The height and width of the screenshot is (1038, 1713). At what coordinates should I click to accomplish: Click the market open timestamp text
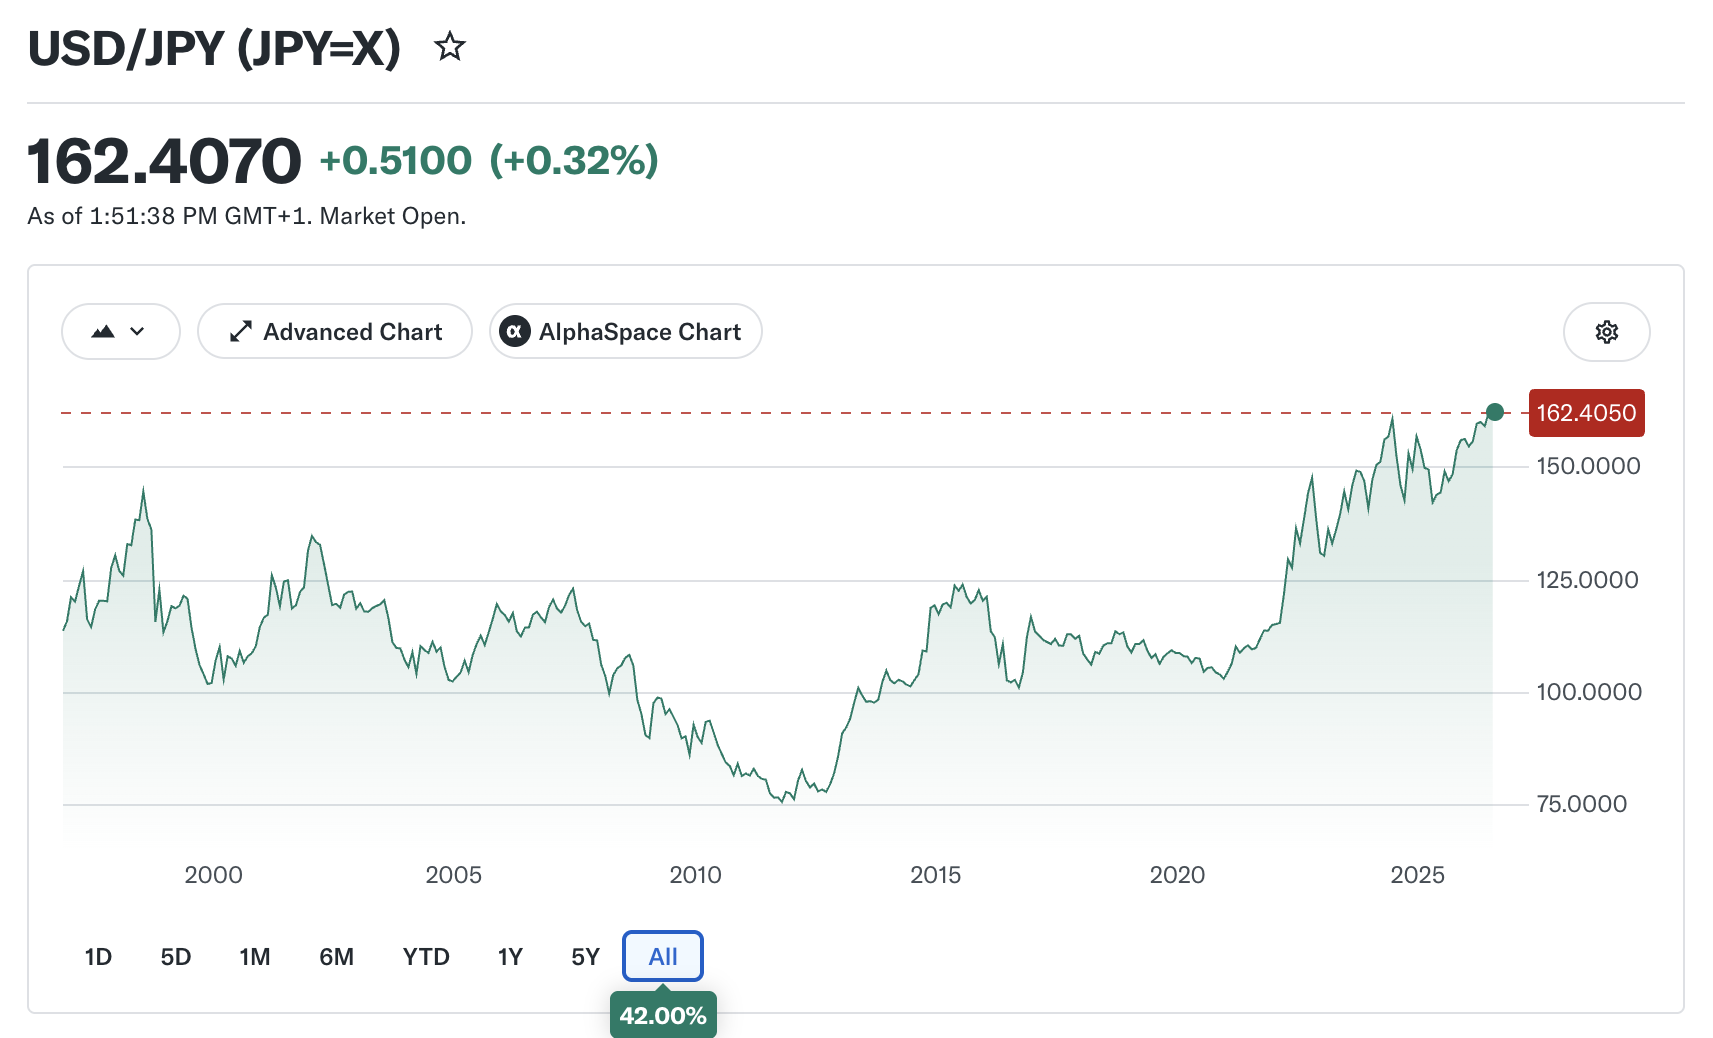coord(247,216)
